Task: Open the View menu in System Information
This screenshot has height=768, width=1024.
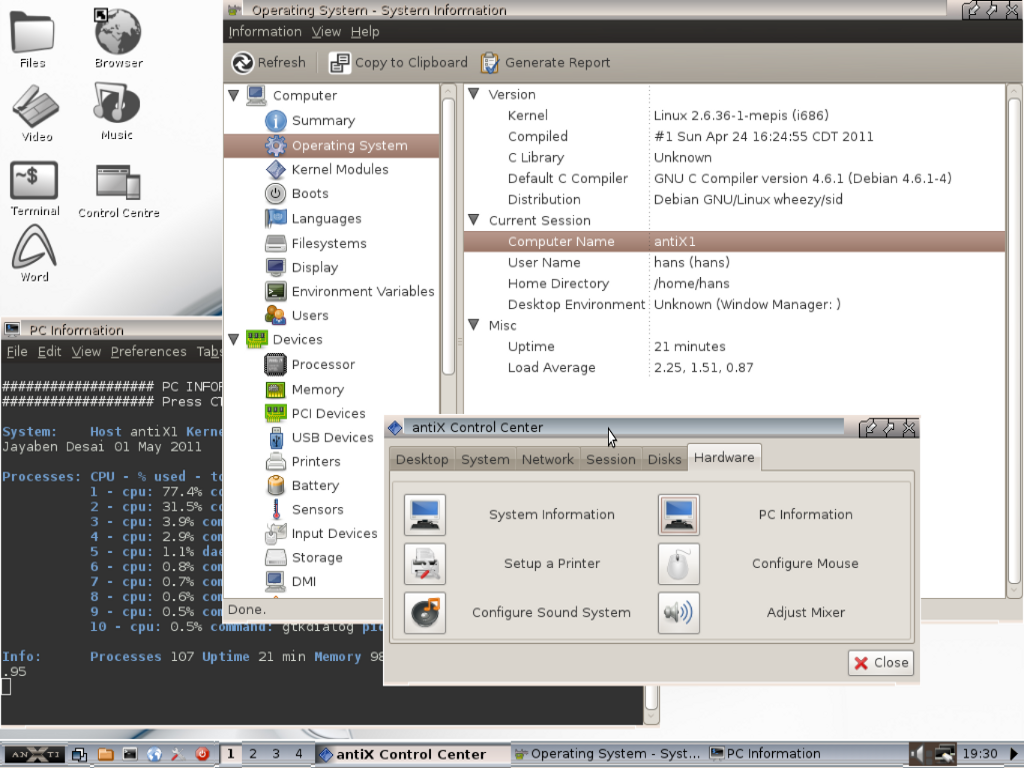Action: (326, 31)
